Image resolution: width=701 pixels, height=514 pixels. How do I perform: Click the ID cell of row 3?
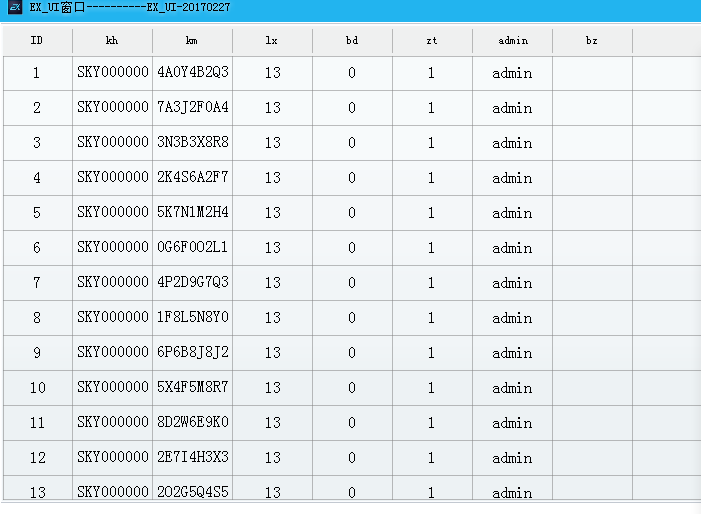click(37, 143)
